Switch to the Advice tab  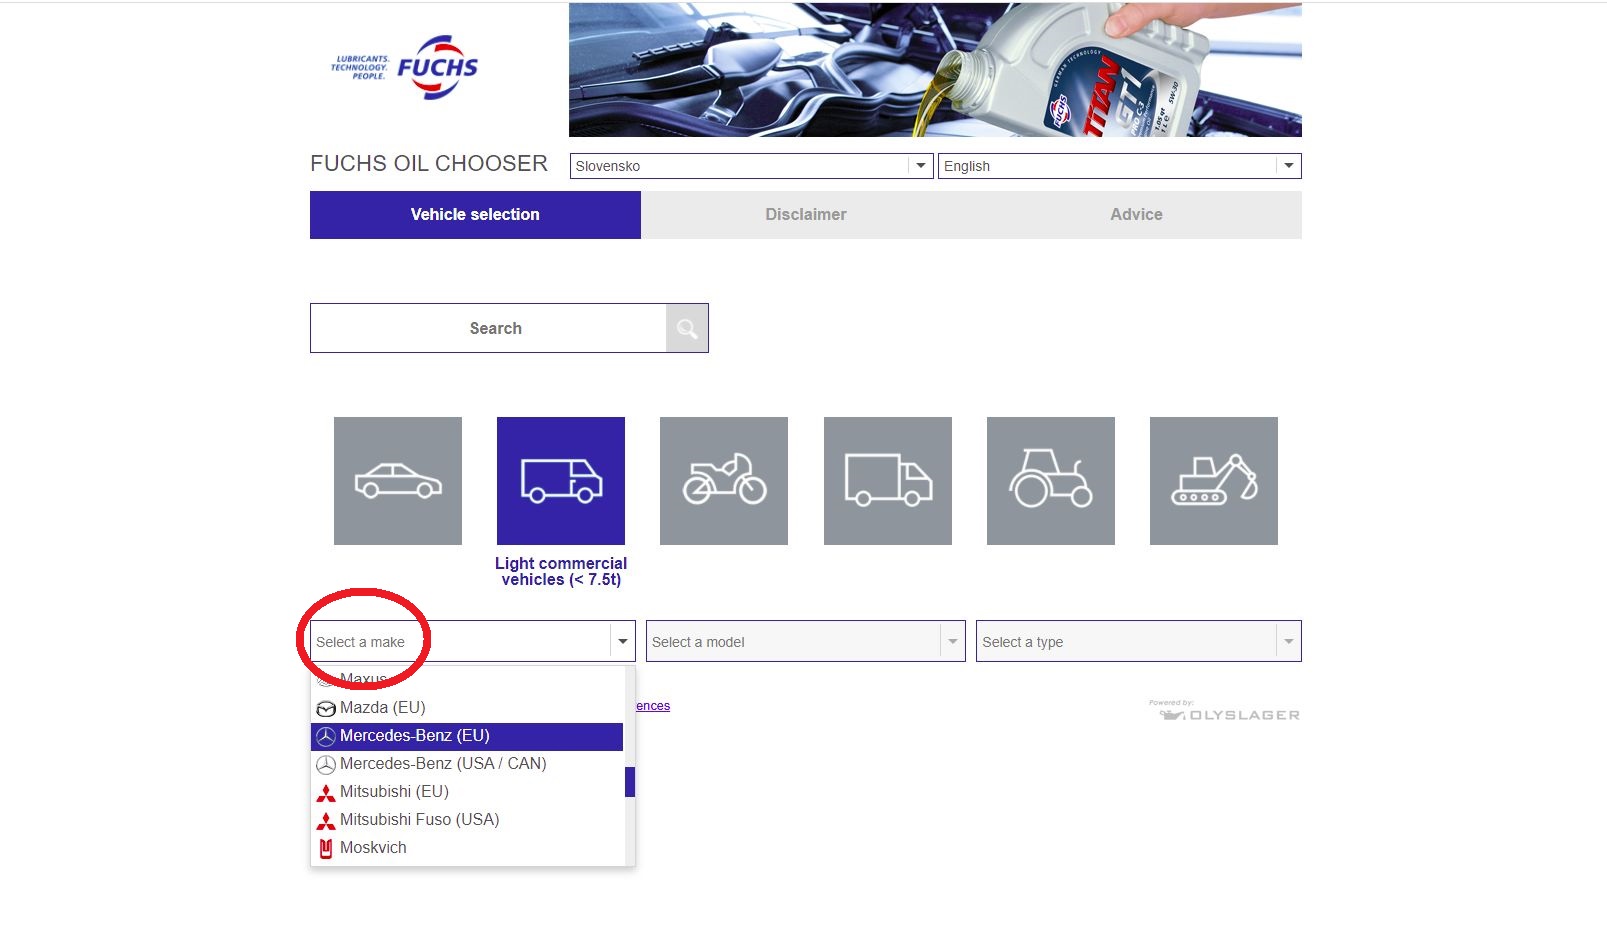[1136, 214]
